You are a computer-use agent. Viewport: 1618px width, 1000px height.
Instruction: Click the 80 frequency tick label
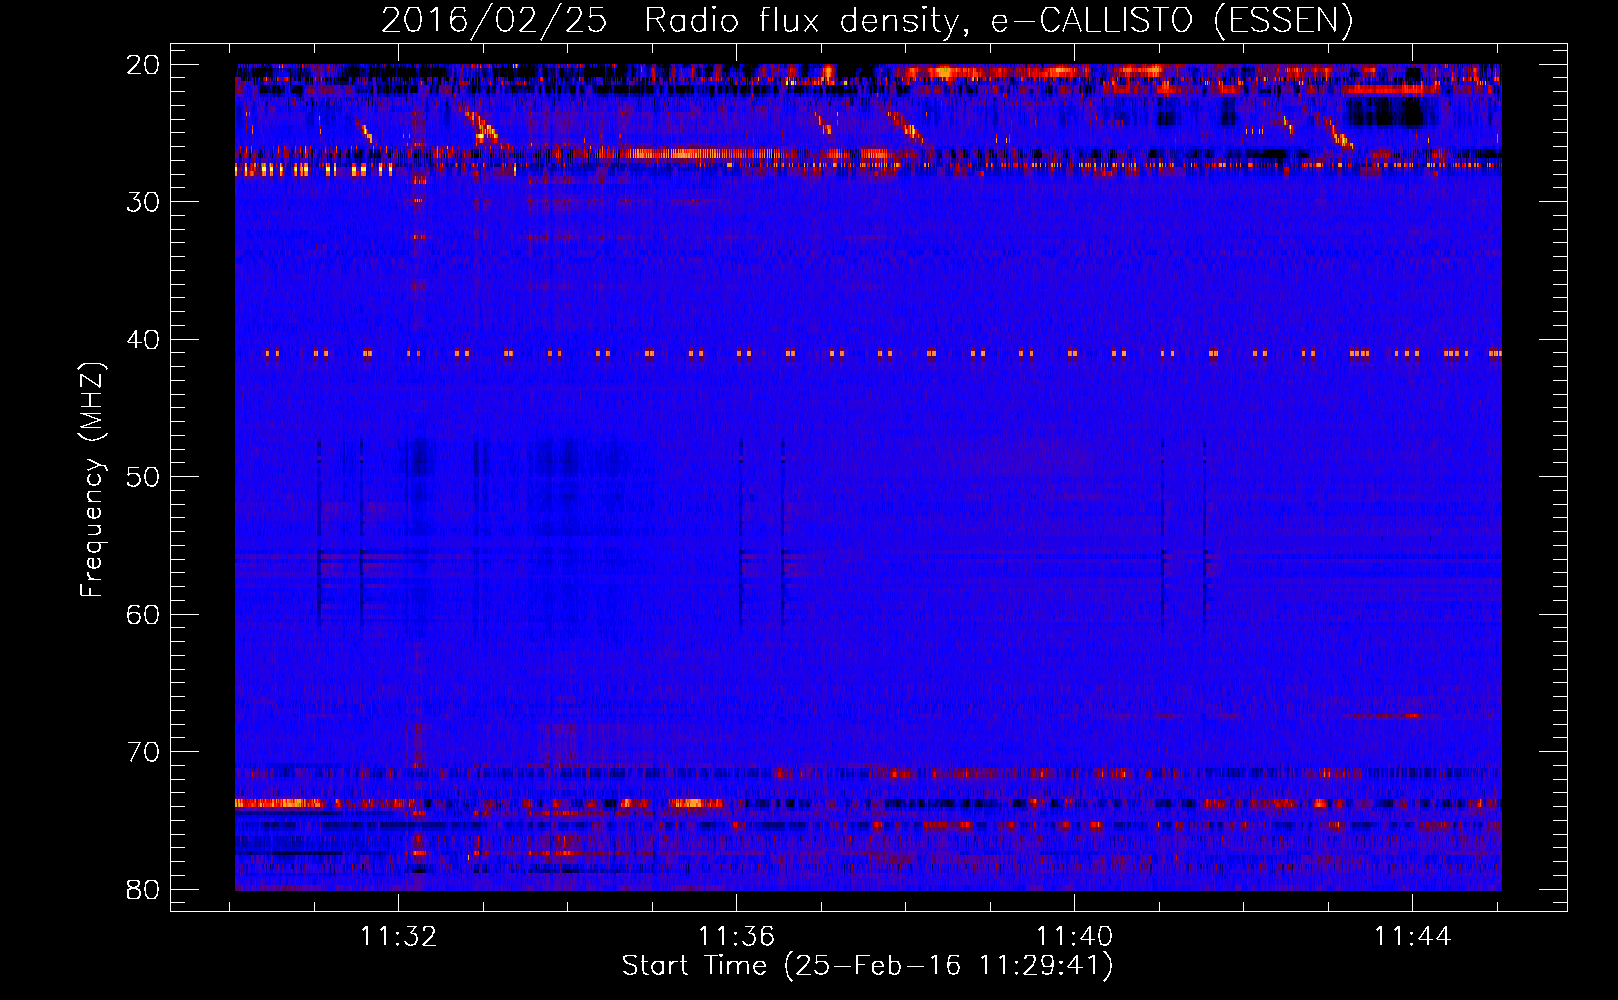coord(144,890)
